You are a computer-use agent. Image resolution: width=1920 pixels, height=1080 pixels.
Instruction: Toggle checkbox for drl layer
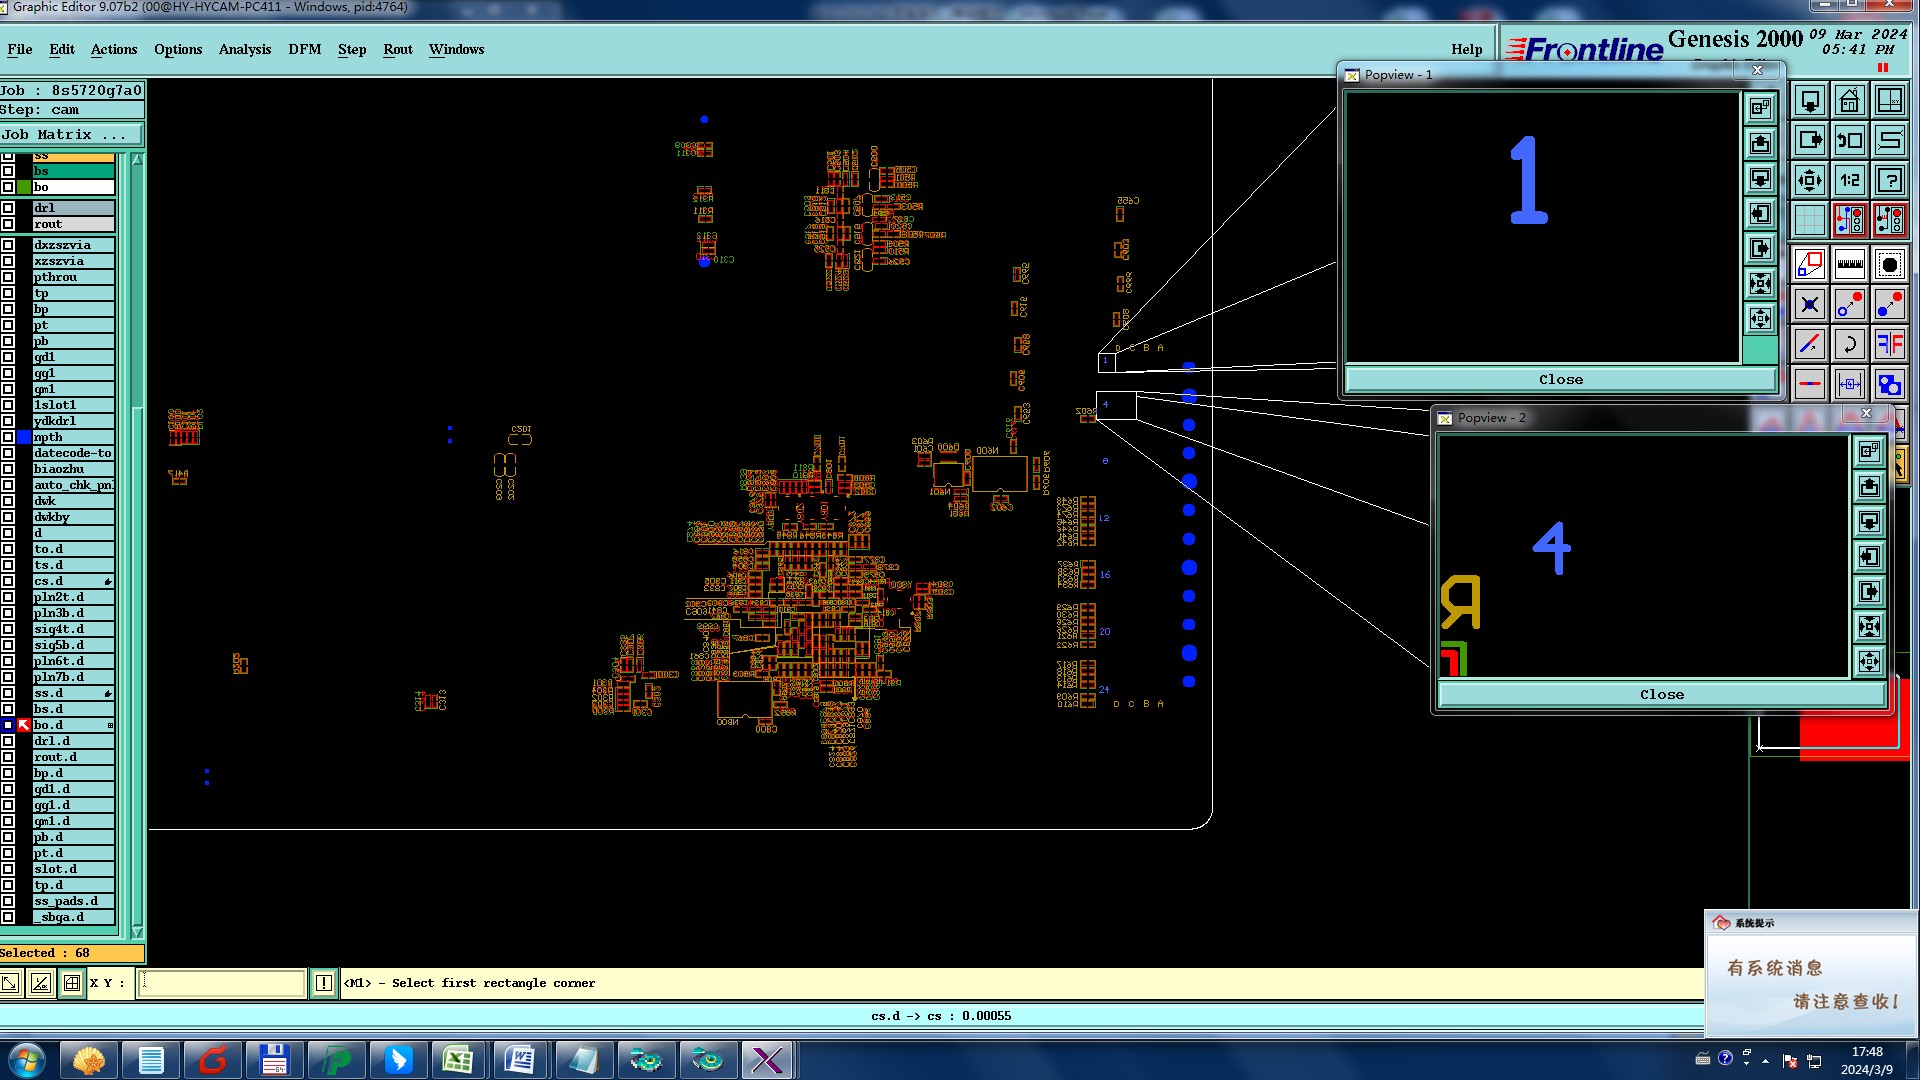click(x=8, y=208)
